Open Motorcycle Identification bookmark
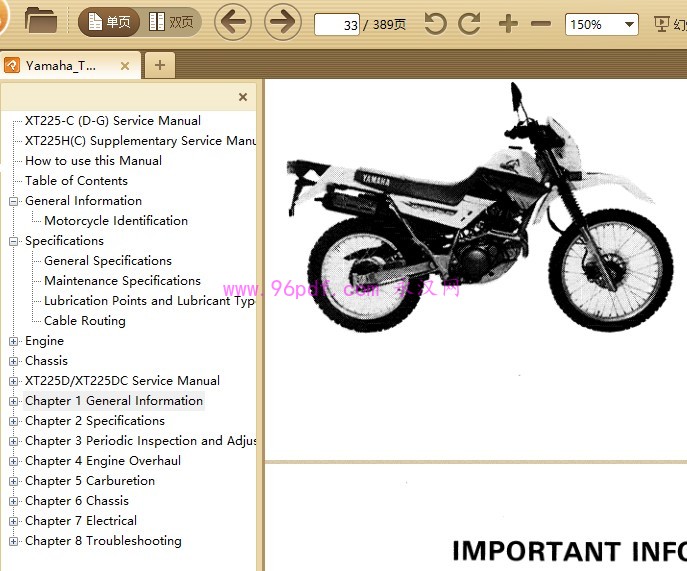Image resolution: width=687 pixels, height=571 pixels. tap(116, 220)
